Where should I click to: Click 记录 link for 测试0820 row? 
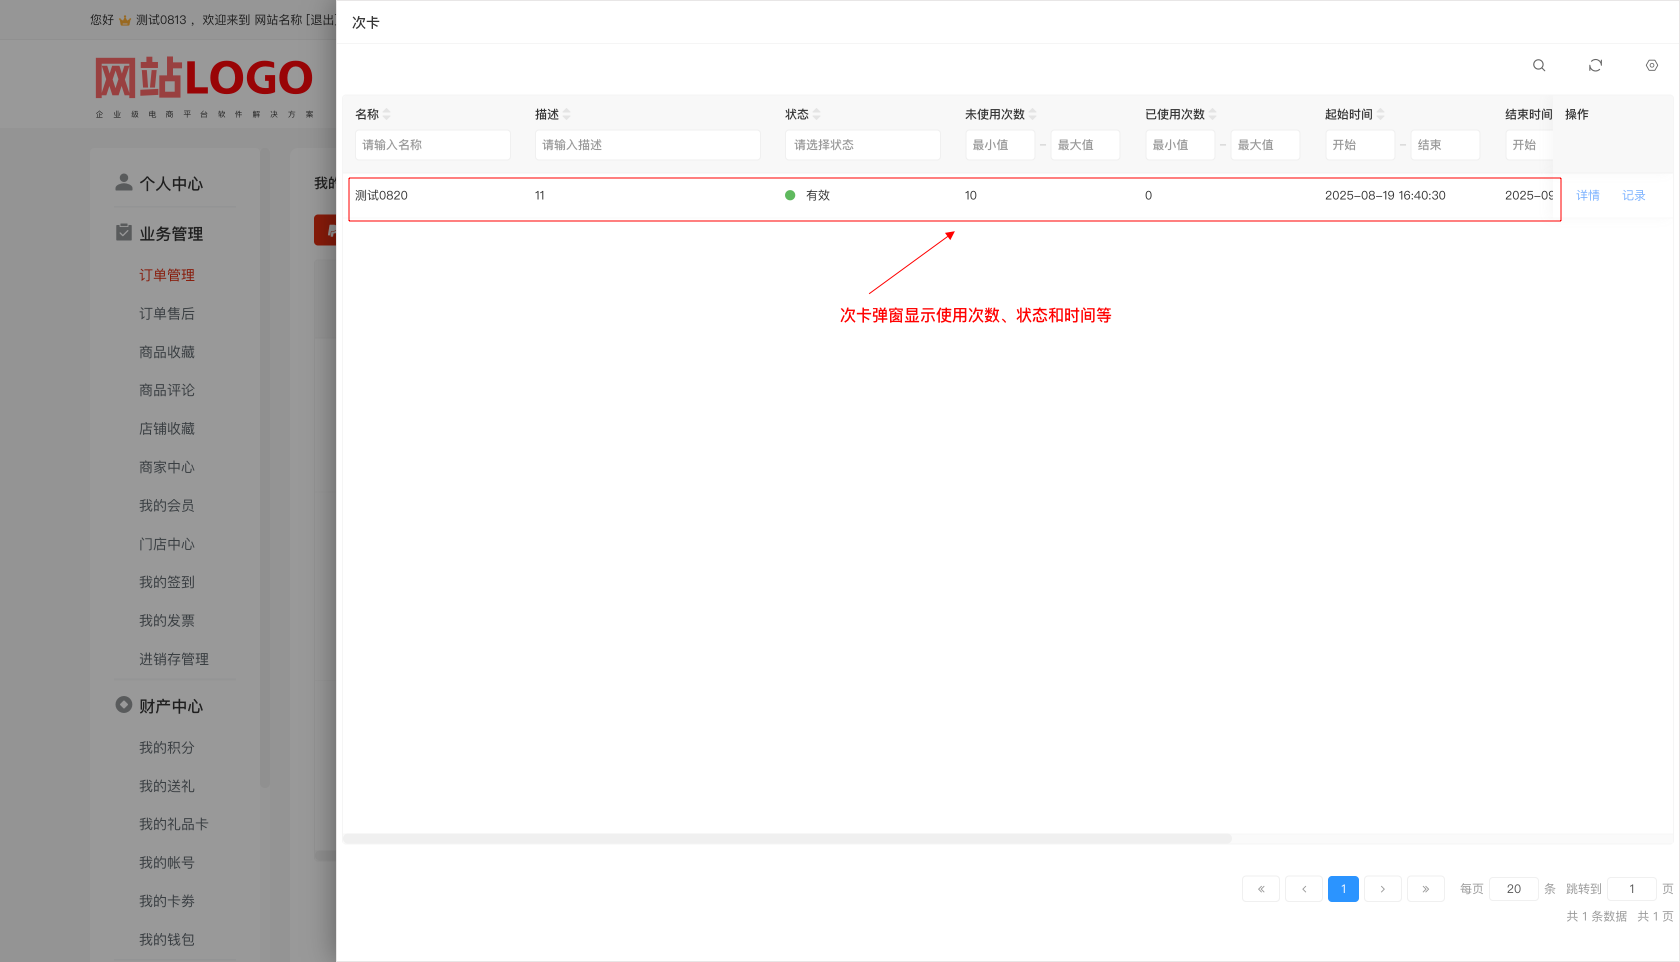[1633, 196]
